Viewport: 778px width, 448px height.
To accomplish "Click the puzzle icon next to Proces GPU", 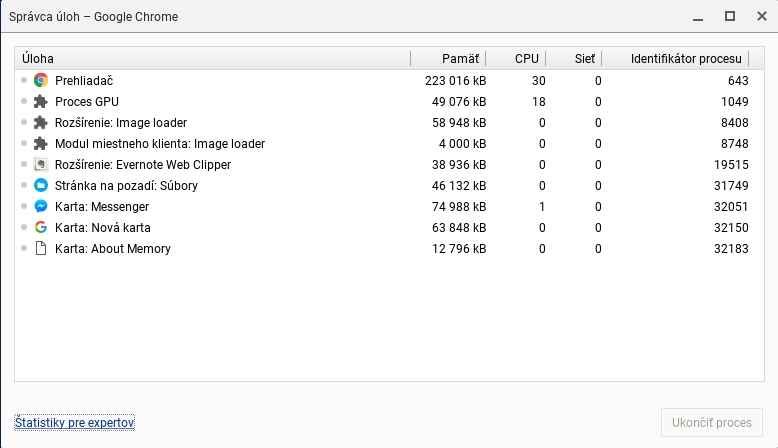I will click(x=41, y=102).
